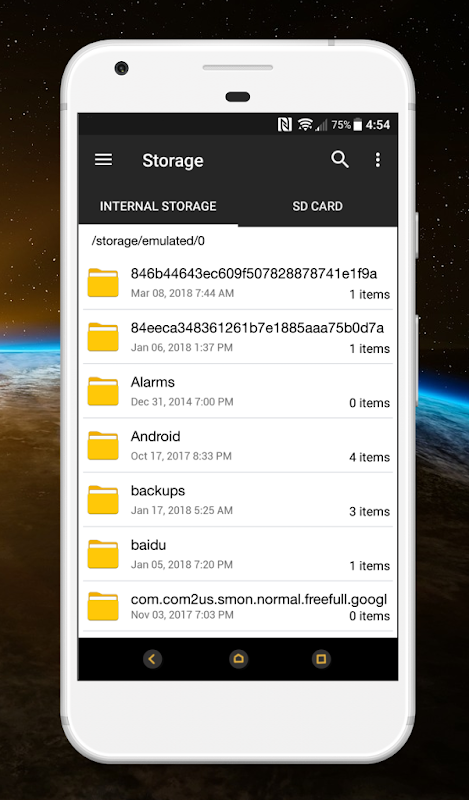The image size is (469, 800).
Task: Tap the 3 items count for backups
Action: [x=369, y=511]
